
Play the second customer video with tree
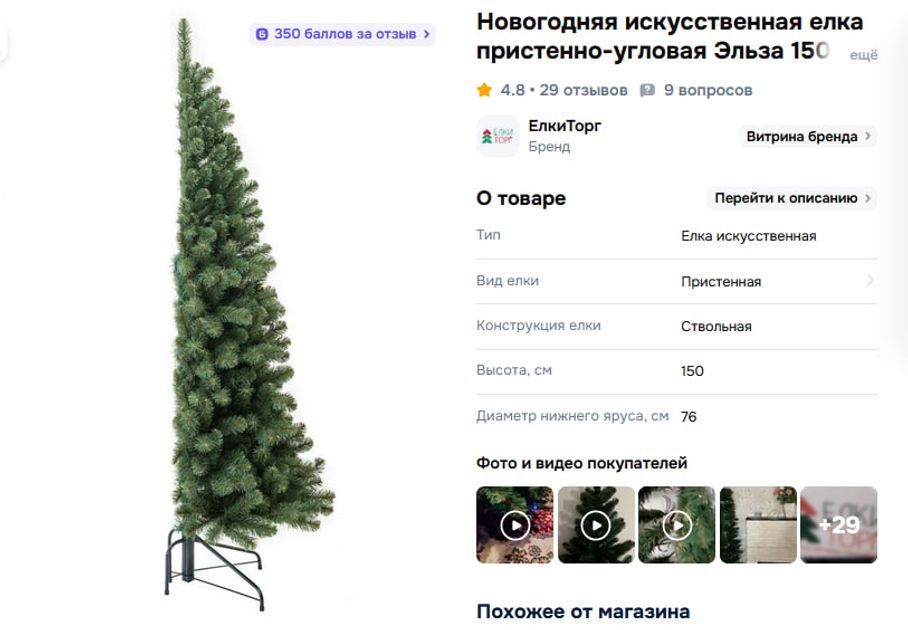coord(596,525)
